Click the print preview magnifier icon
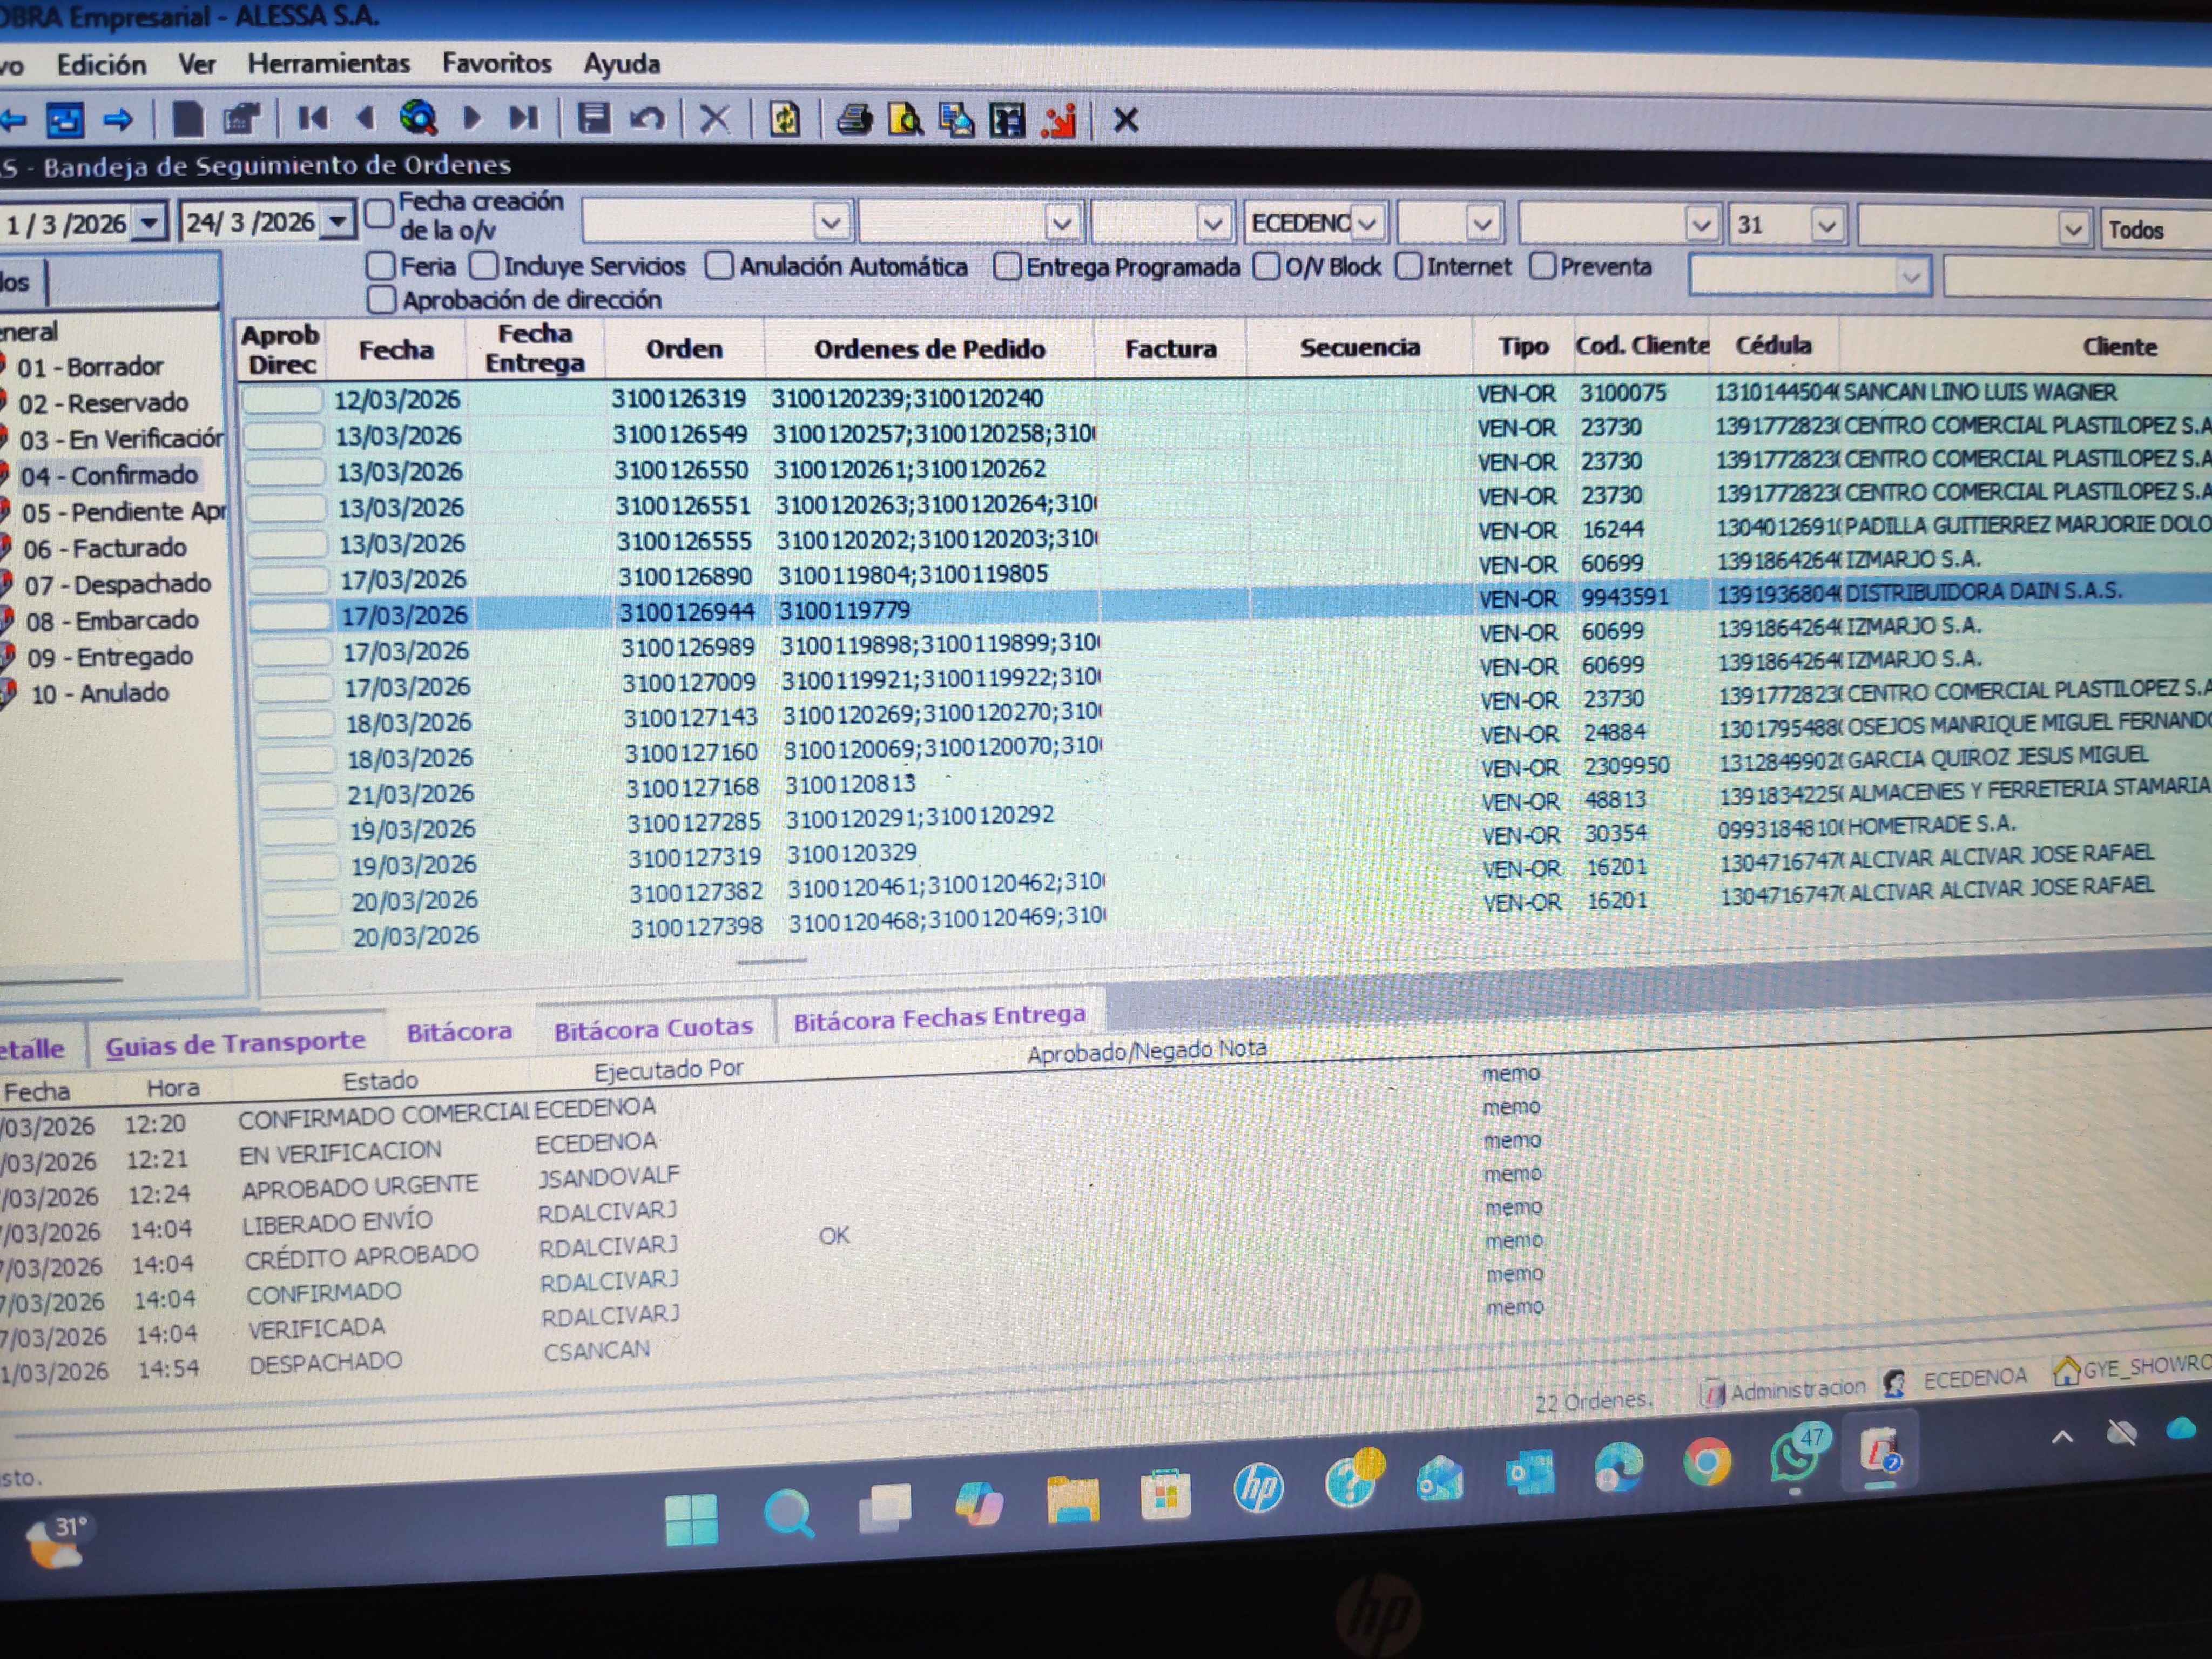 [905, 120]
